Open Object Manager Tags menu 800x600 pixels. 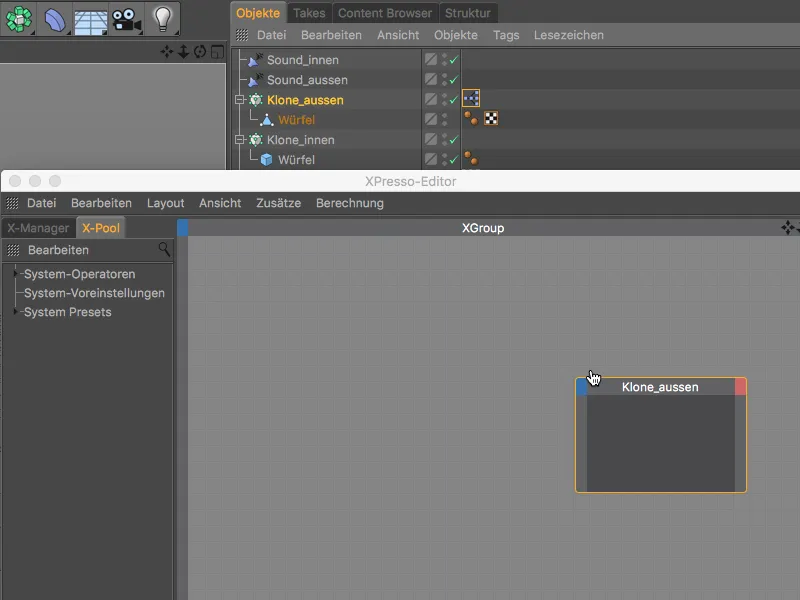click(506, 35)
